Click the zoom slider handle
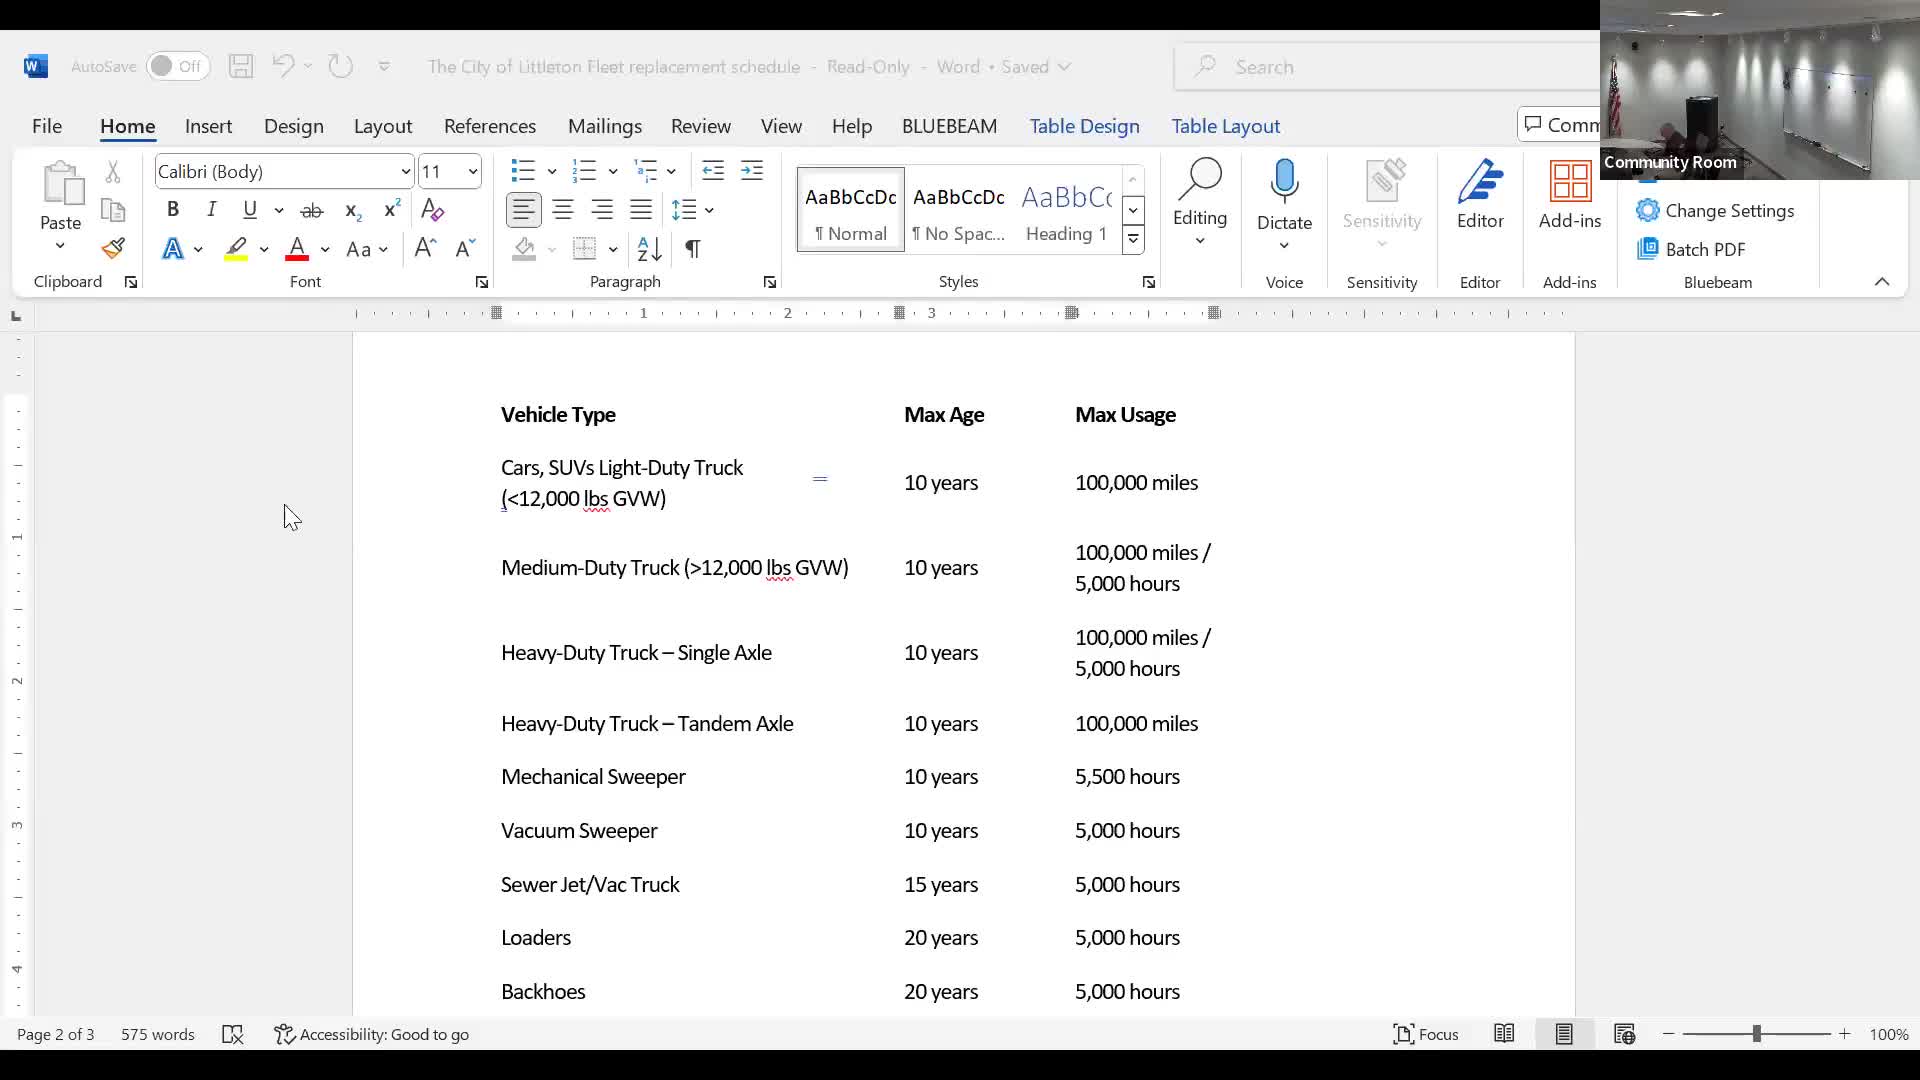The width and height of the screenshot is (1920, 1080). pos(1756,1034)
